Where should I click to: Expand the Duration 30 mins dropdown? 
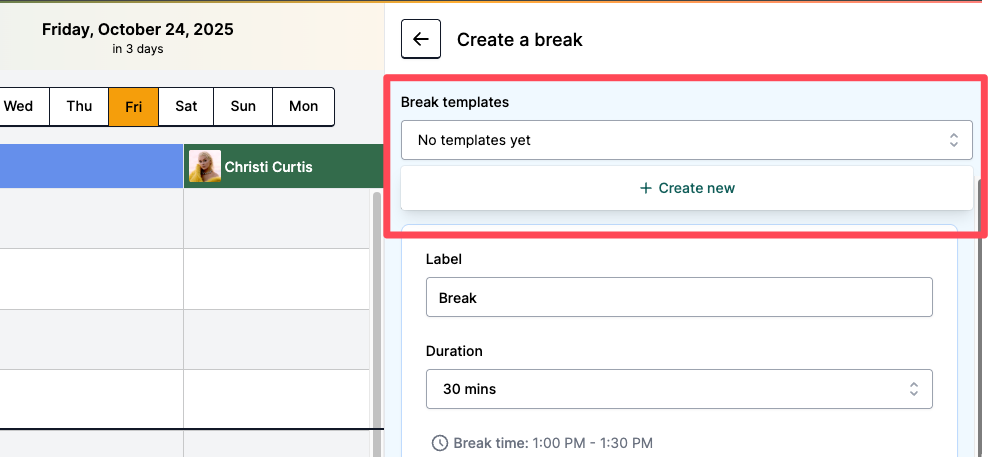[678, 389]
